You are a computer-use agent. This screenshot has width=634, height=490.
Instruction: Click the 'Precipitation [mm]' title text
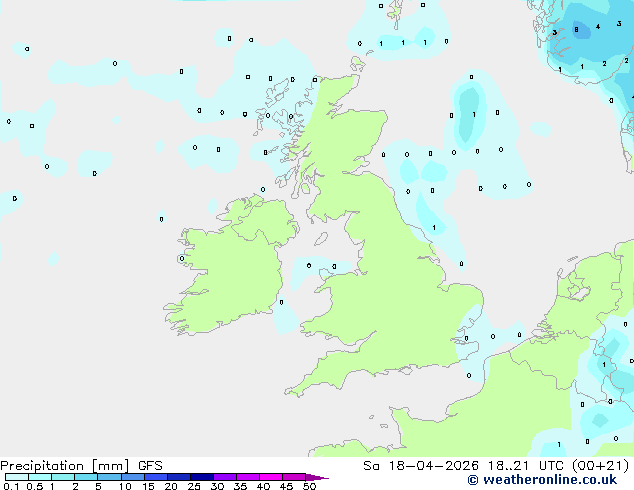coord(65,466)
